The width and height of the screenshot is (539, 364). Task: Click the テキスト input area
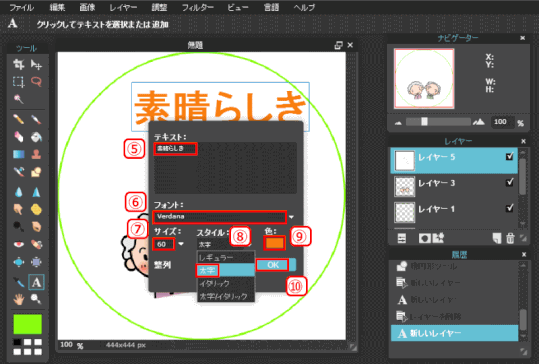tap(225, 168)
